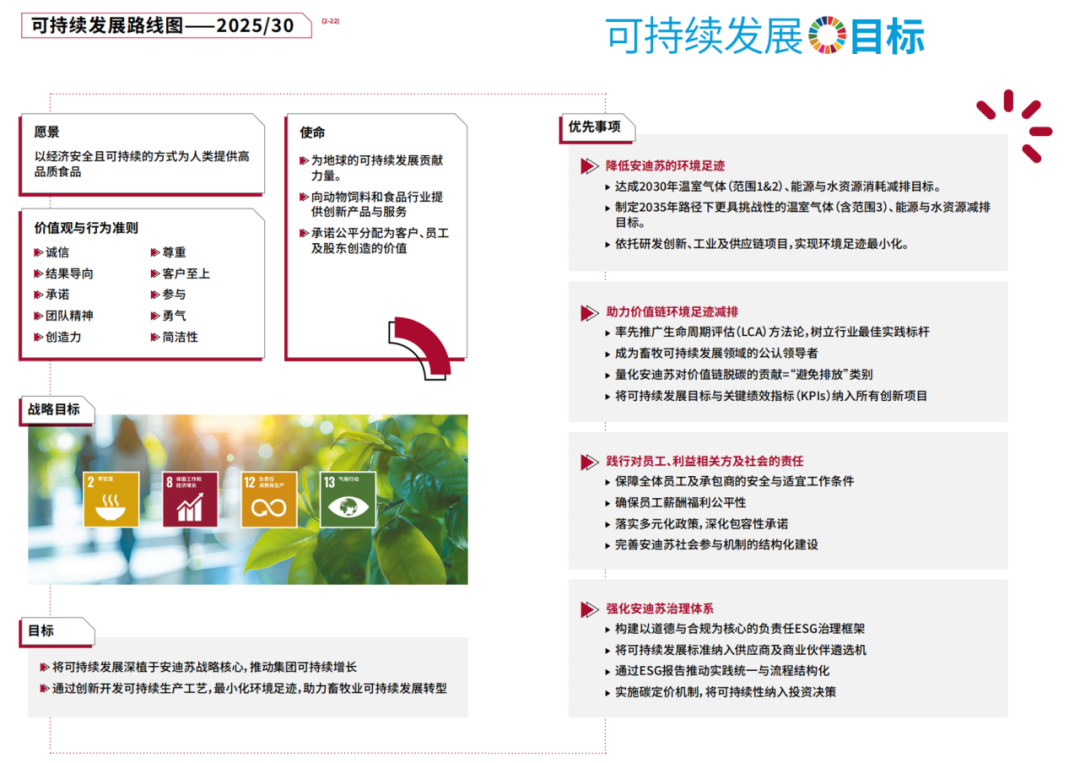Open the green leaves banner photo
Screen dimensions: 1080x763
248,499
